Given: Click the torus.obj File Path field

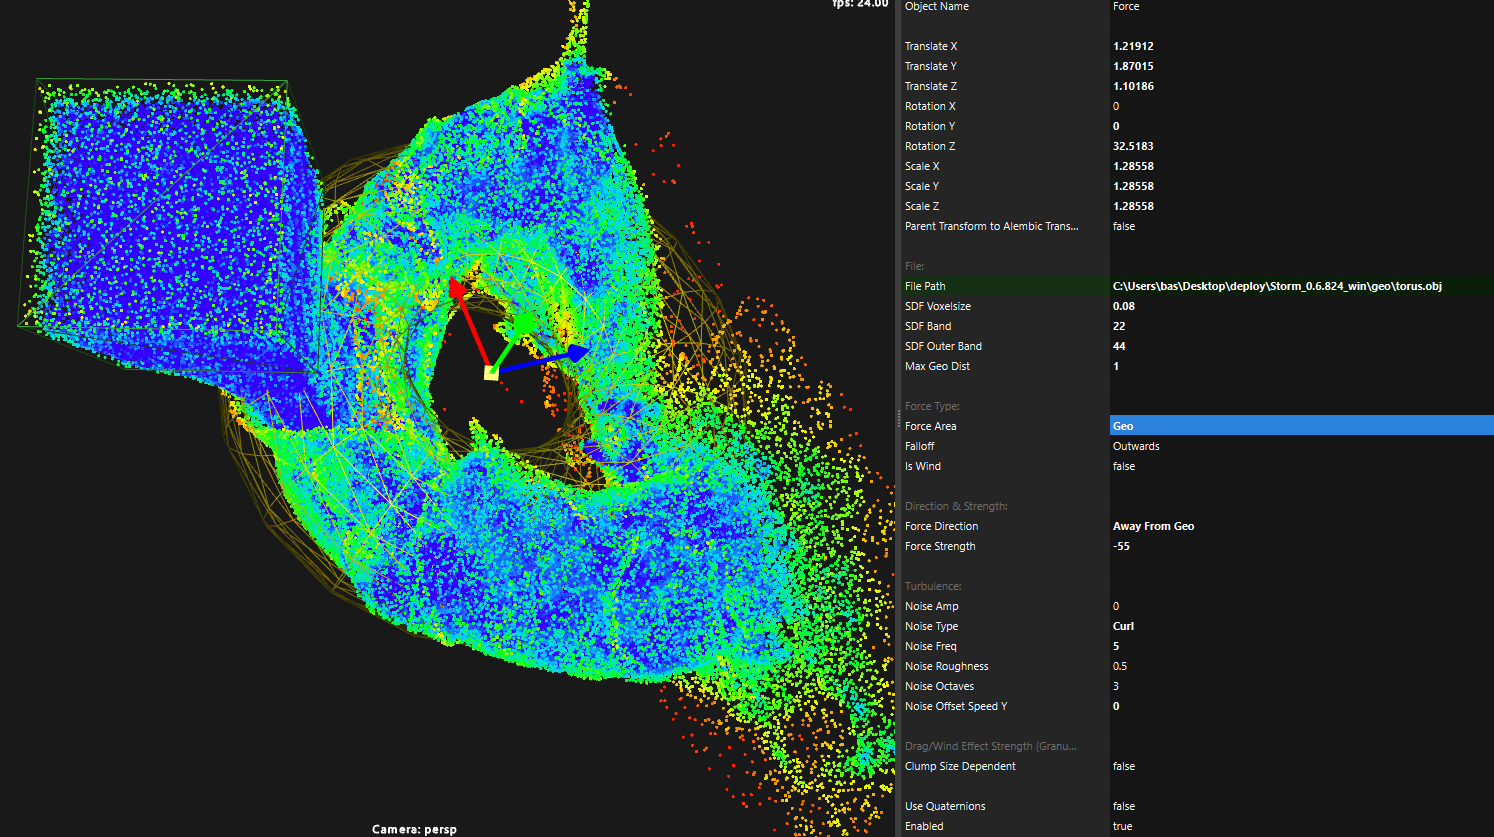Looking at the screenshot, I should click(1277, 286).
